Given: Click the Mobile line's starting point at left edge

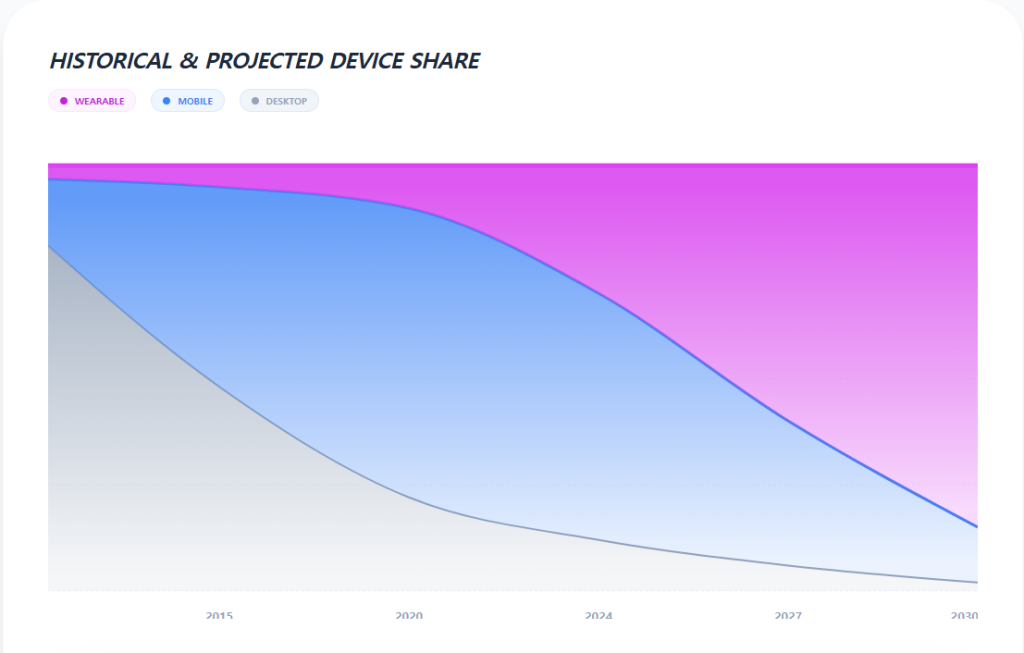Looking at the screenshot, I should click(x=49, y=180).
